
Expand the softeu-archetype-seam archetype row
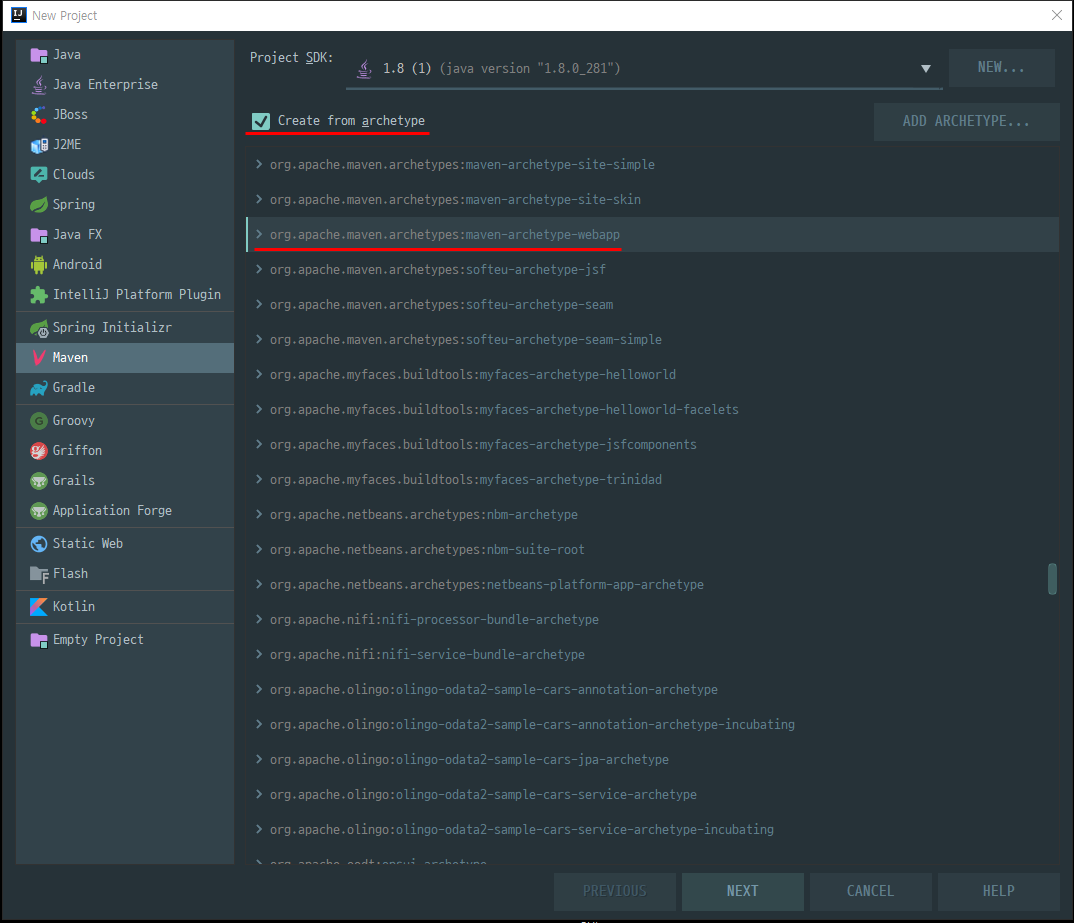pyautogui.click(x=259, y=304)
